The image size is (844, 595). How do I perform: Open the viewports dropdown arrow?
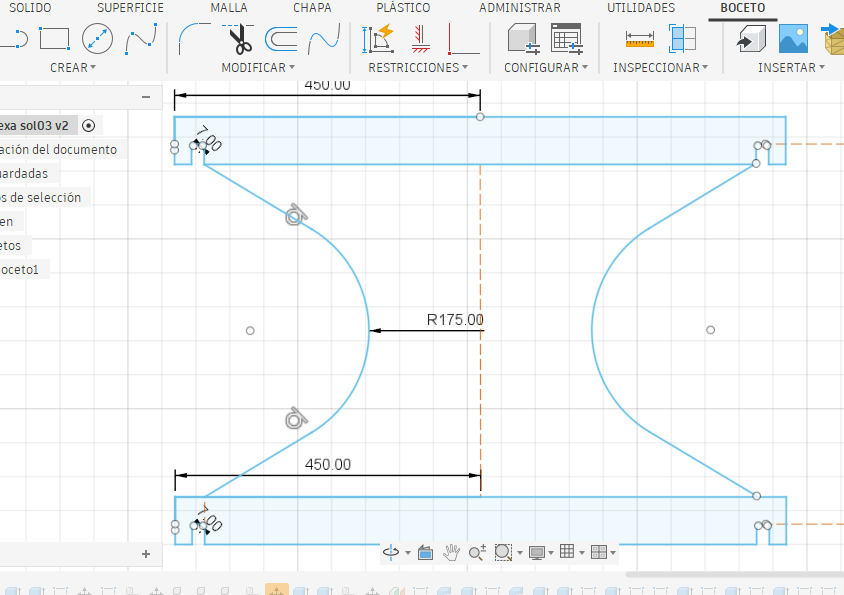[x=613, y=552]
